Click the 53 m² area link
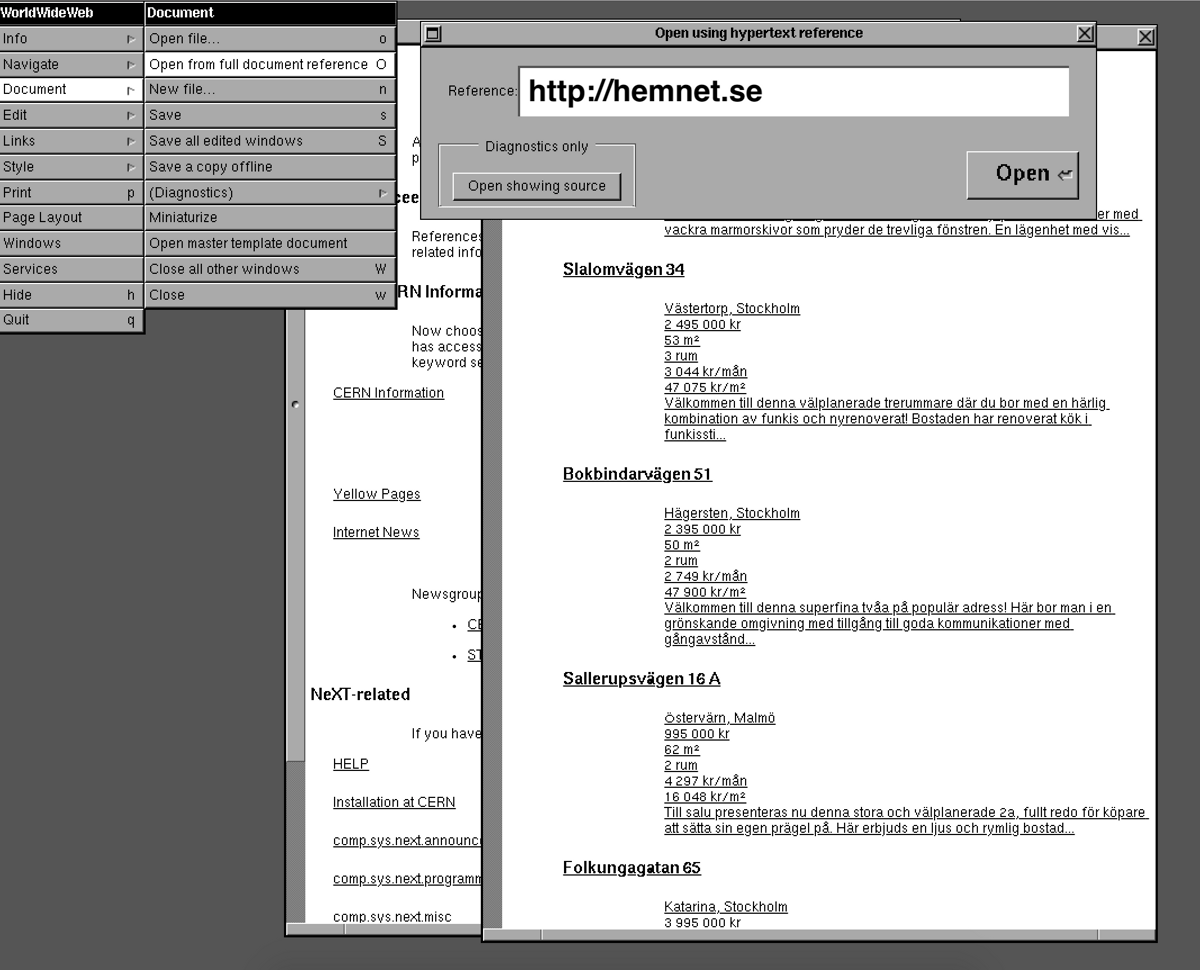The height and width of the screenshot is (970, 1200). (682, 341)
